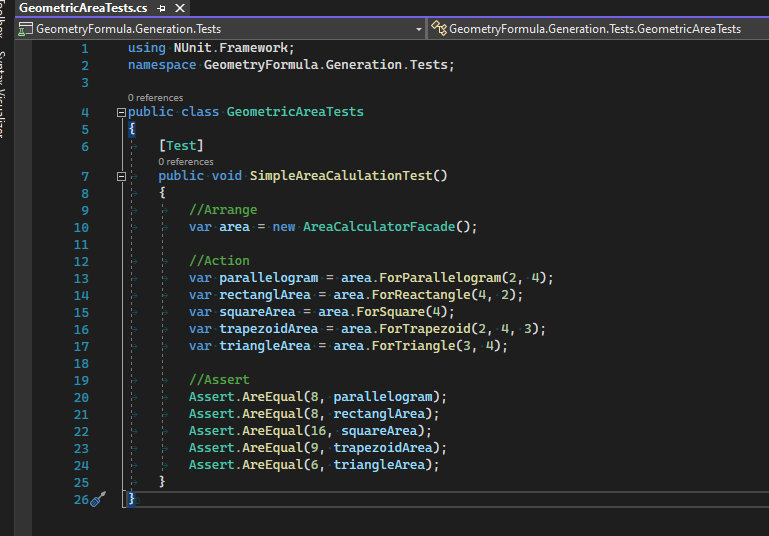Image resolution: width=769 pixels, height=536 pixels.
Task: Click Assert.AreEqual for squareArea on line 22
Action: 310,431
